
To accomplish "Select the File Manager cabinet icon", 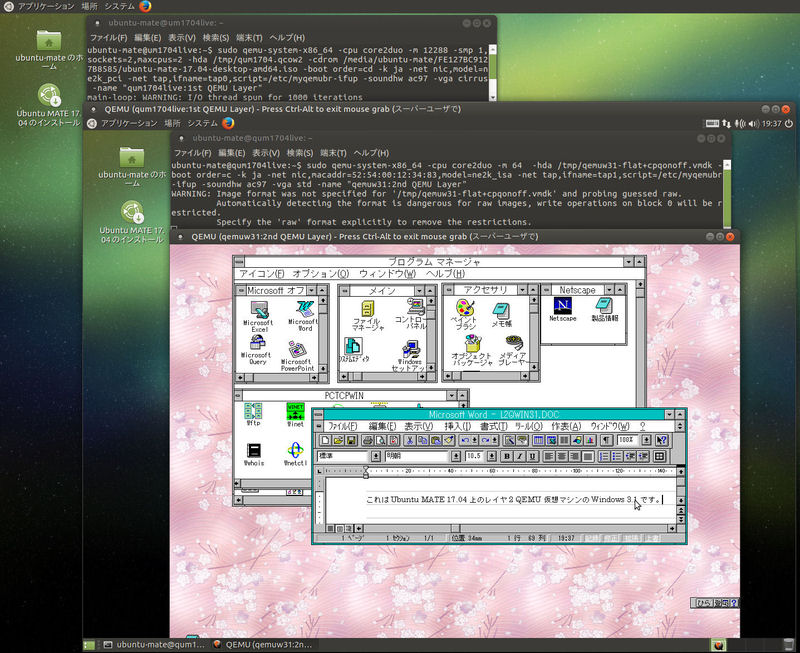I will coord(368,315).
